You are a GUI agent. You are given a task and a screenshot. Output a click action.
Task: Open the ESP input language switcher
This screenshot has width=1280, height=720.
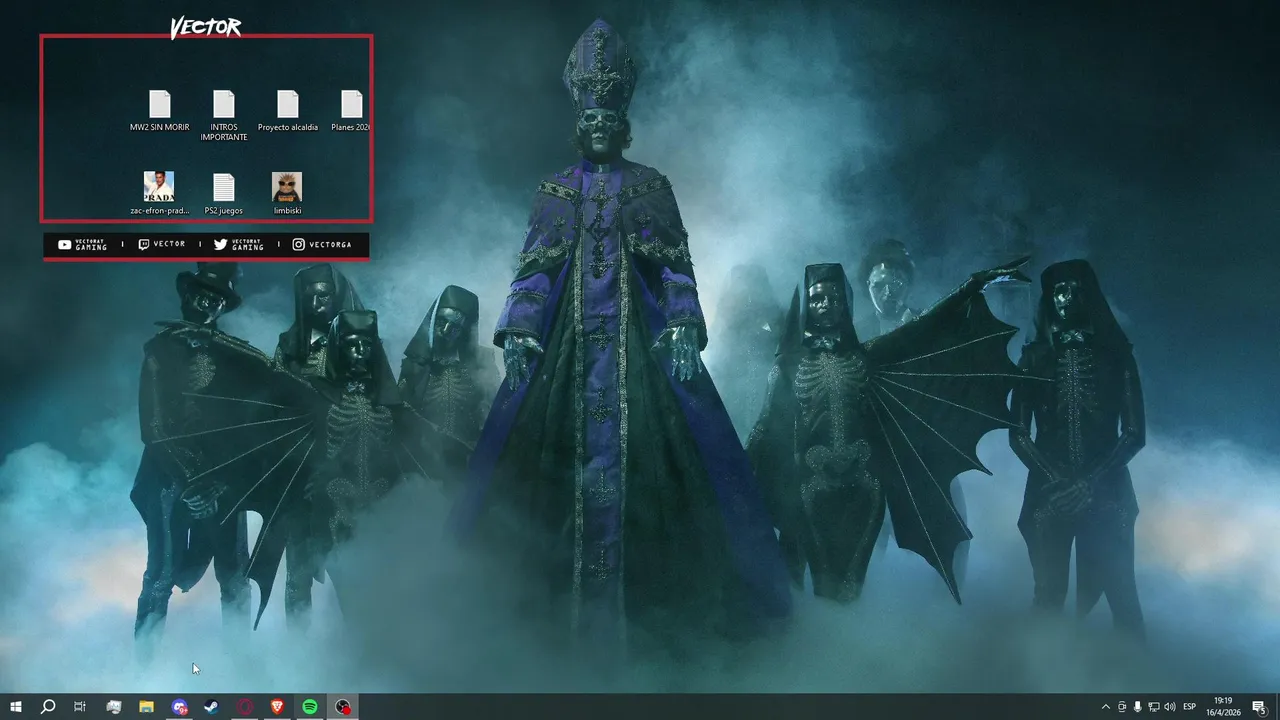click(x=1190, y=707)
